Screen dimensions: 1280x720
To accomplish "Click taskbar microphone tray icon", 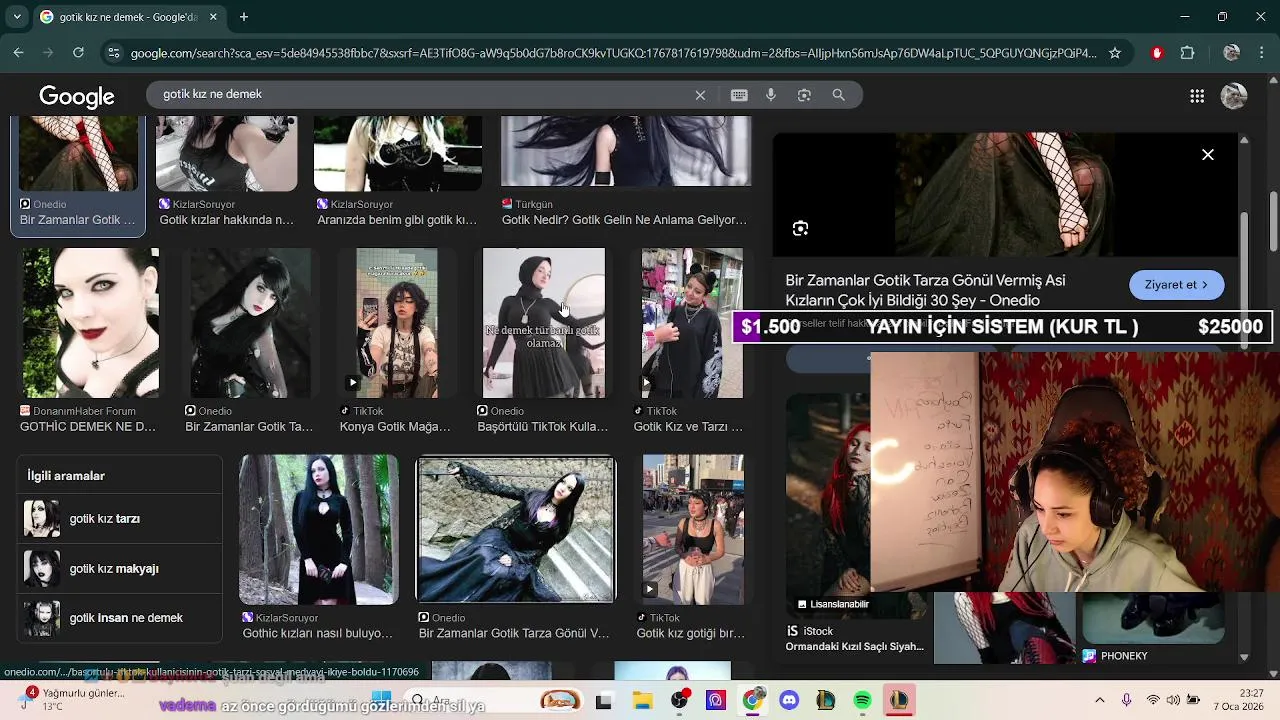I will tap(1127, 701).
